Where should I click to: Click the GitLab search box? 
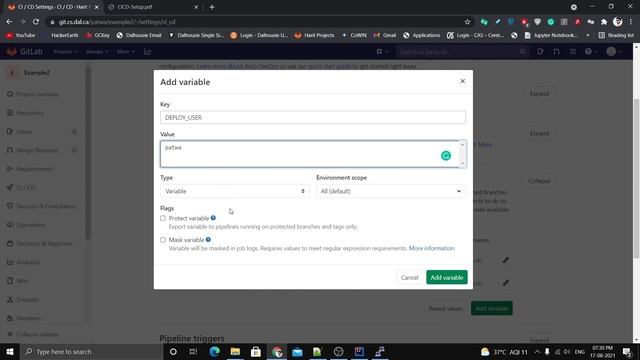click(462, 52)
